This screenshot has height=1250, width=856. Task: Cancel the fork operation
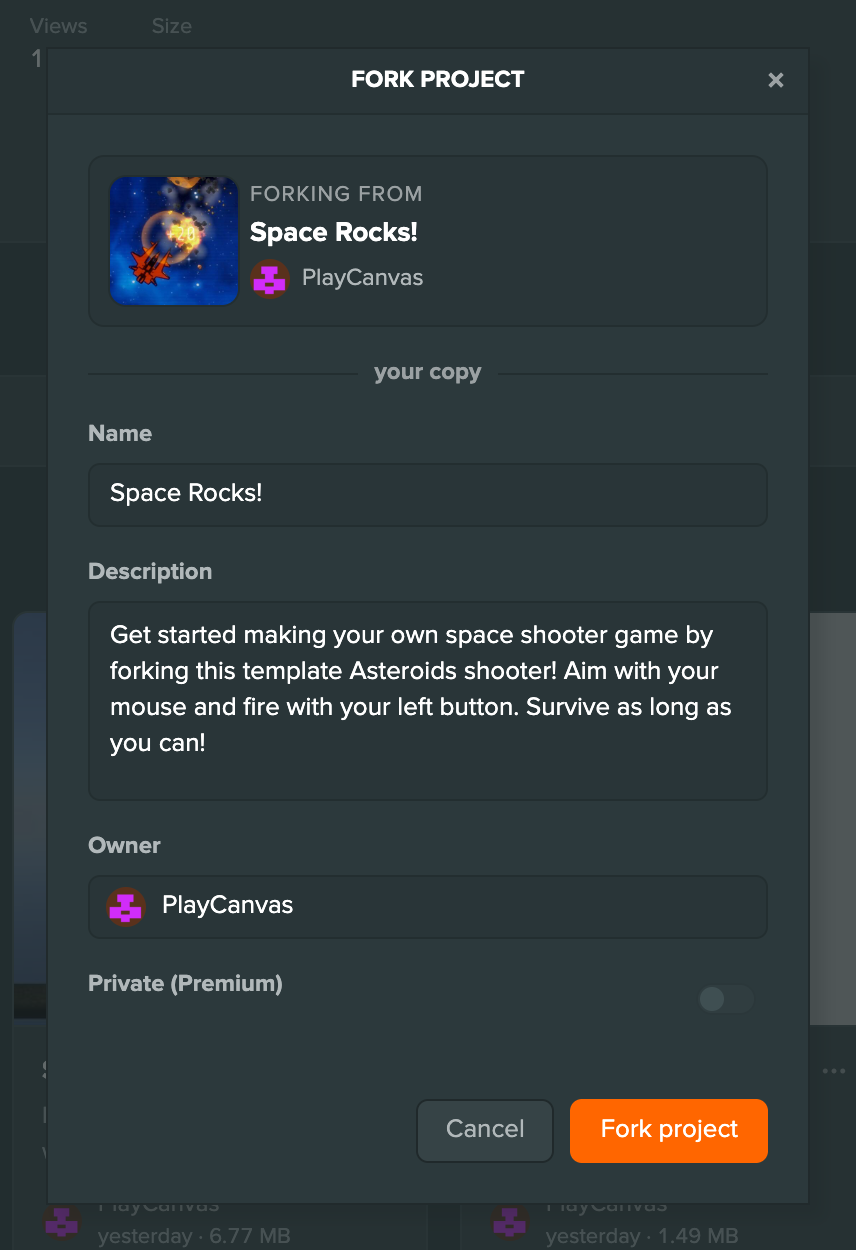tap(485, 1131)
